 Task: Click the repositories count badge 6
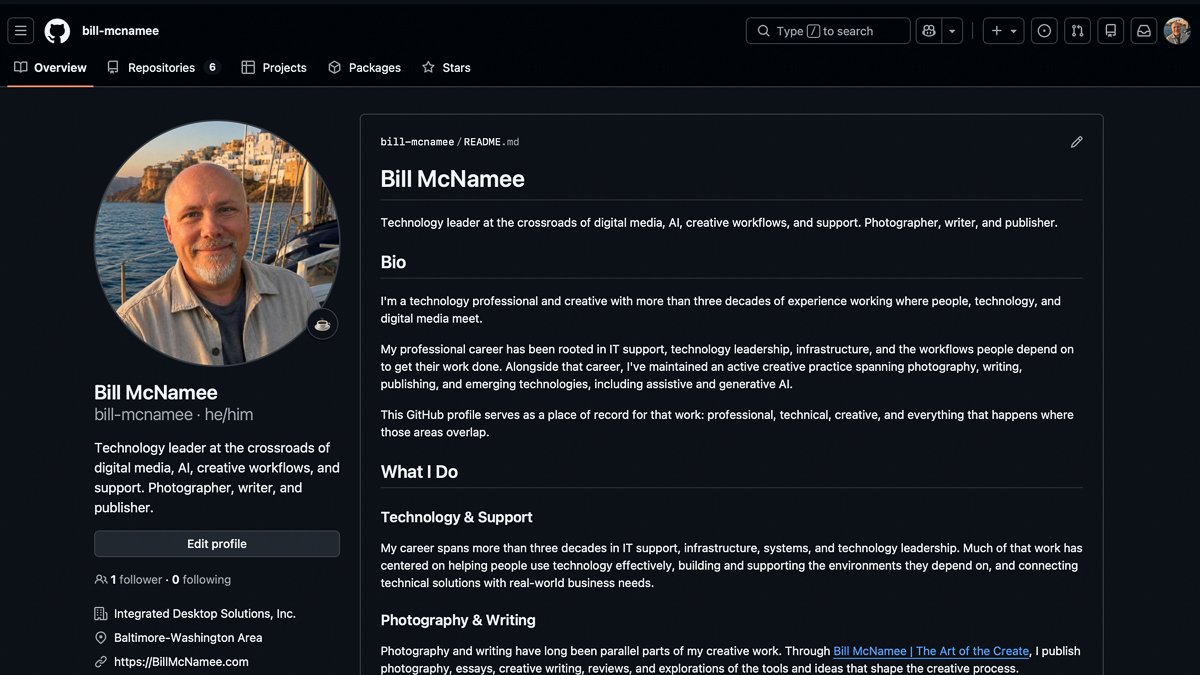[x=212, y=68]
